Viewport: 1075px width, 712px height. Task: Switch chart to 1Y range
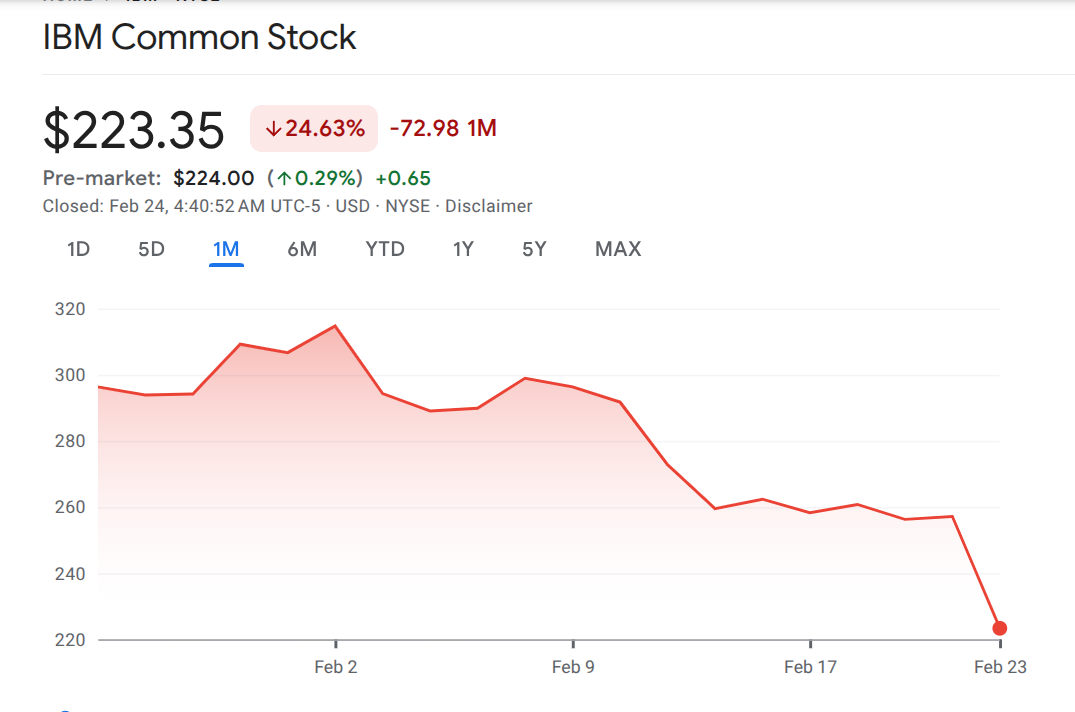point(463,249)
